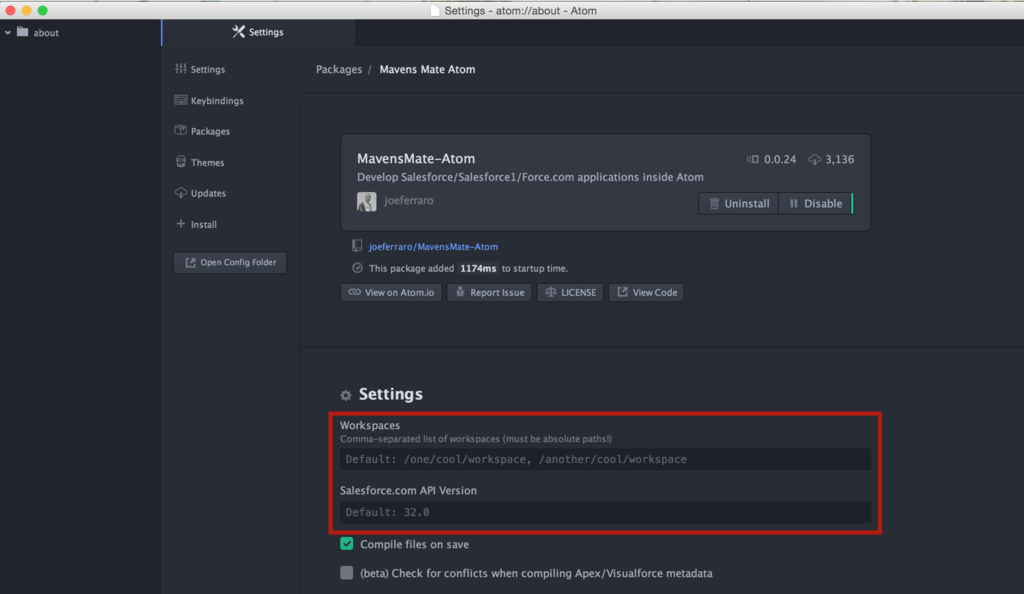
Task: Click the cloud download icon
Action: pyautogui.click(x=815, y=159)
